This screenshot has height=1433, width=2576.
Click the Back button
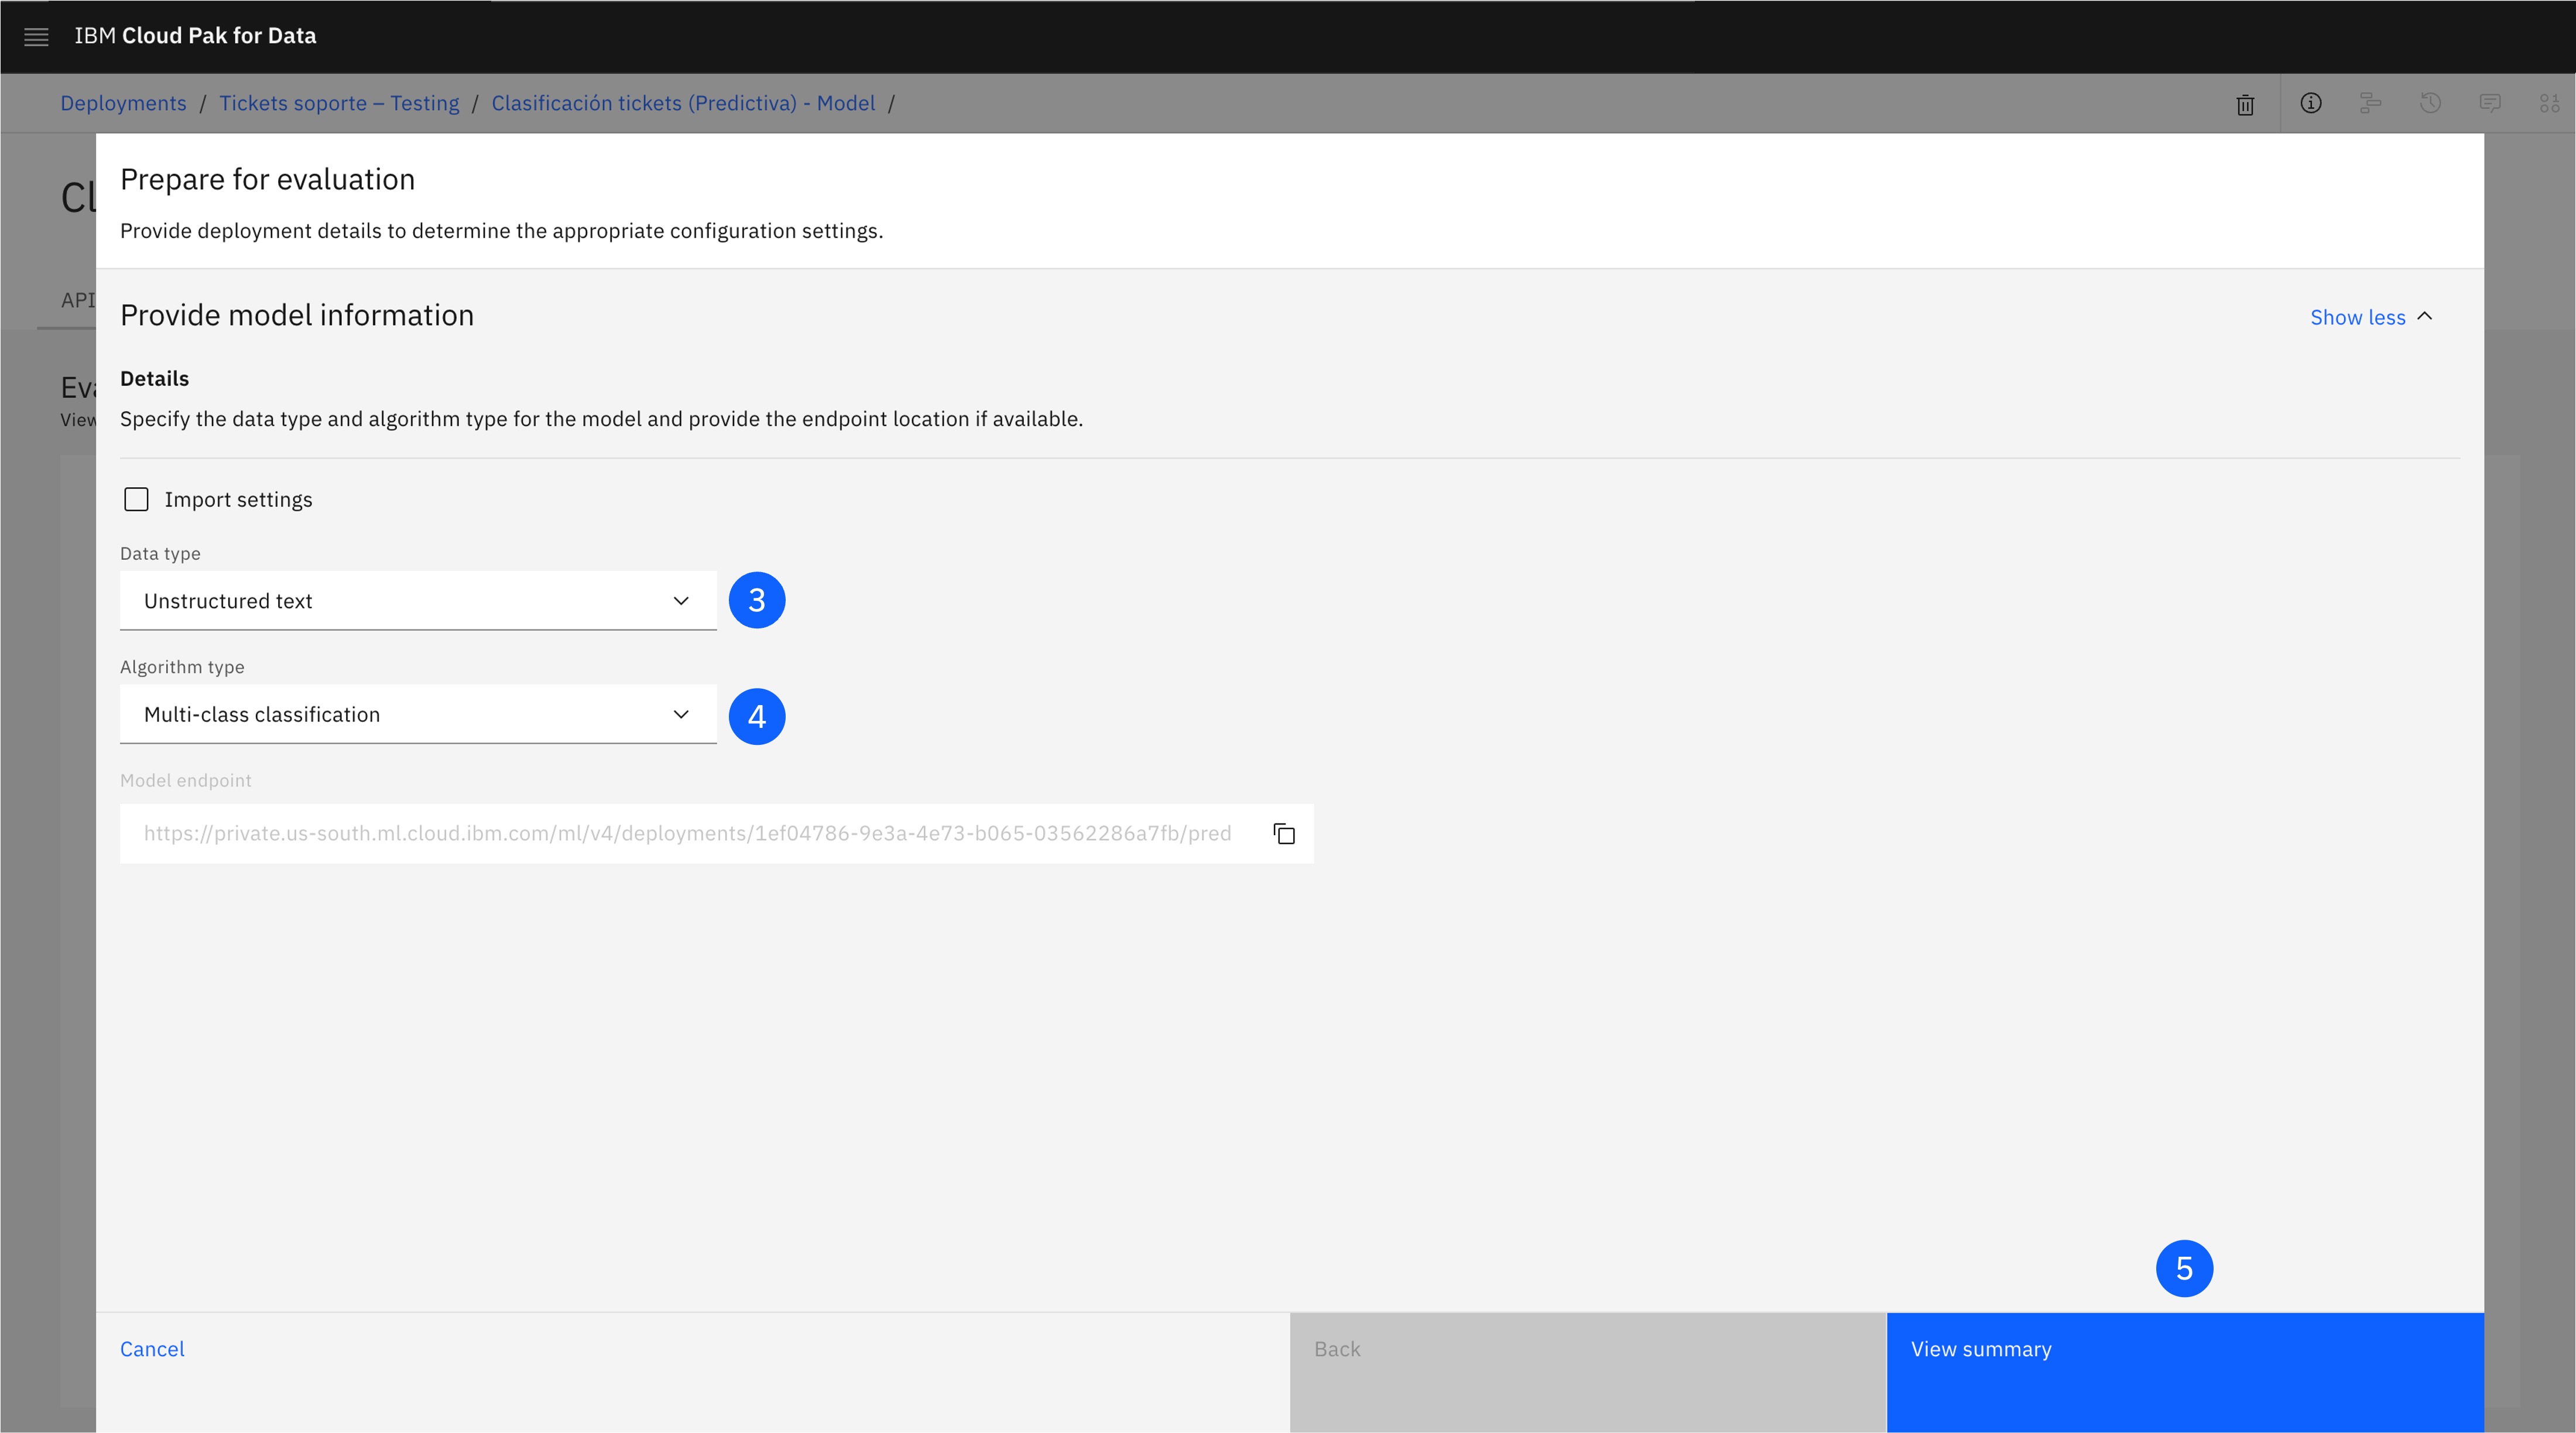[1588, 1372]
